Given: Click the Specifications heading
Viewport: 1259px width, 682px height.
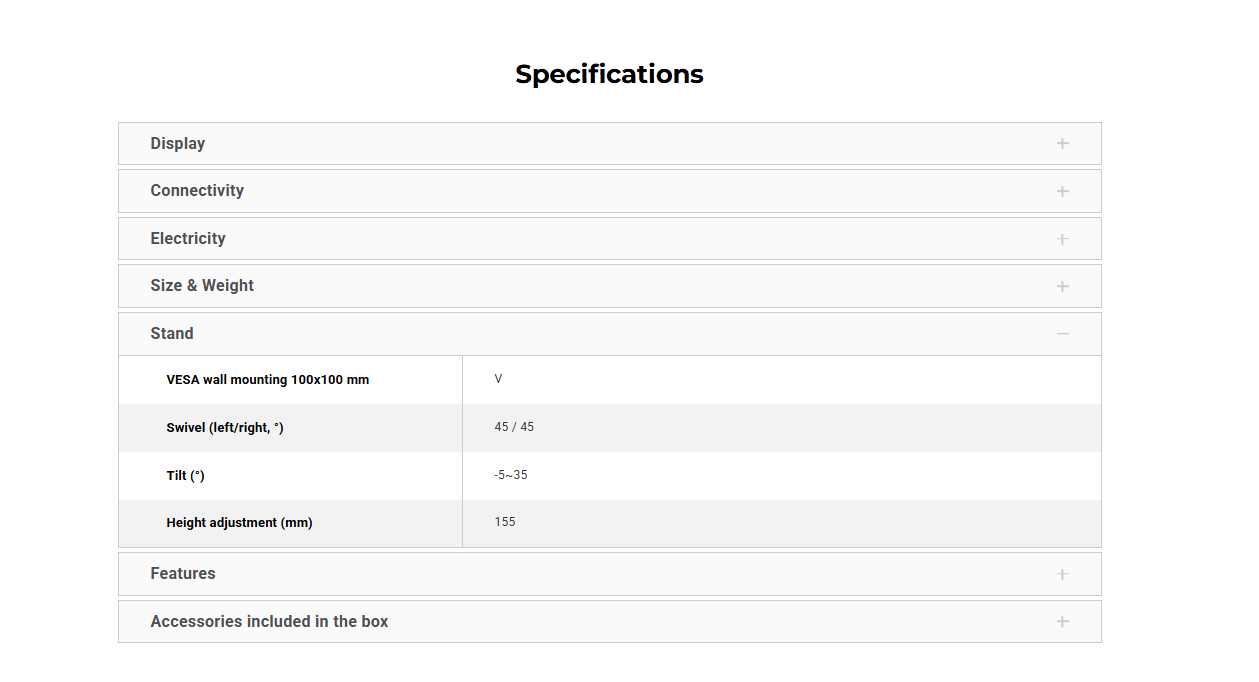Looking at the screenshot, I should 609,74.
